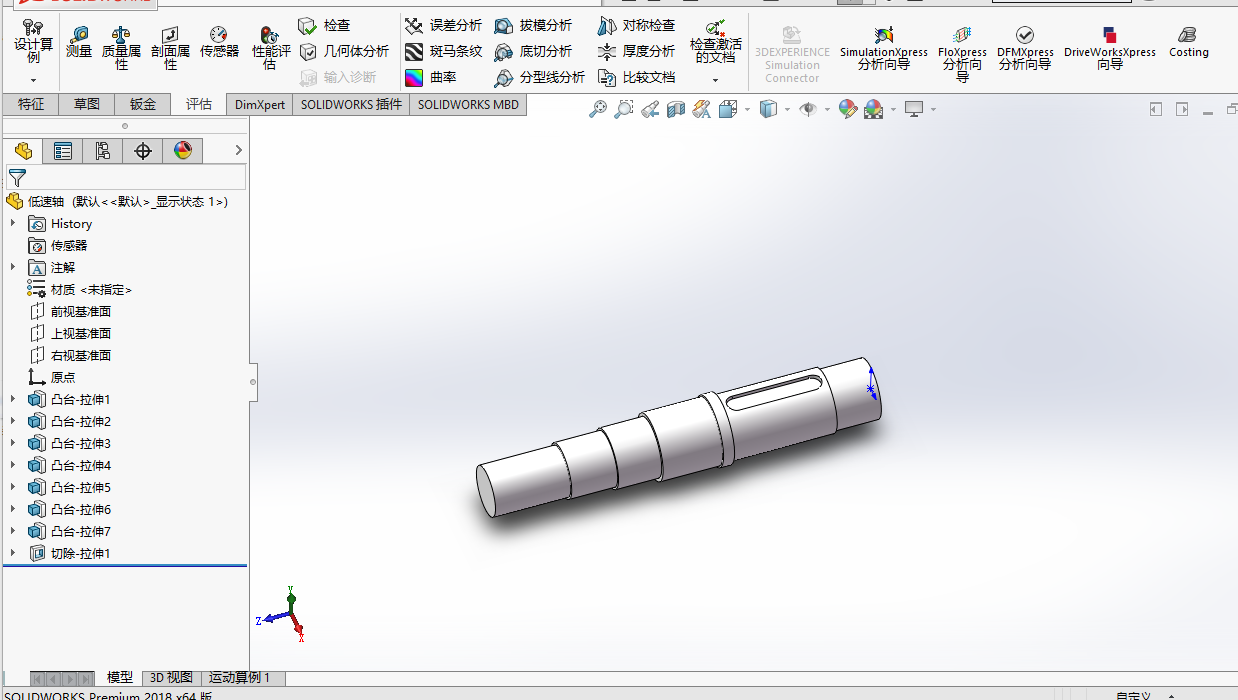Open Mass Properties (质量属性)
The height and width of the screenshot is (700, 1238).
(121, 48)
